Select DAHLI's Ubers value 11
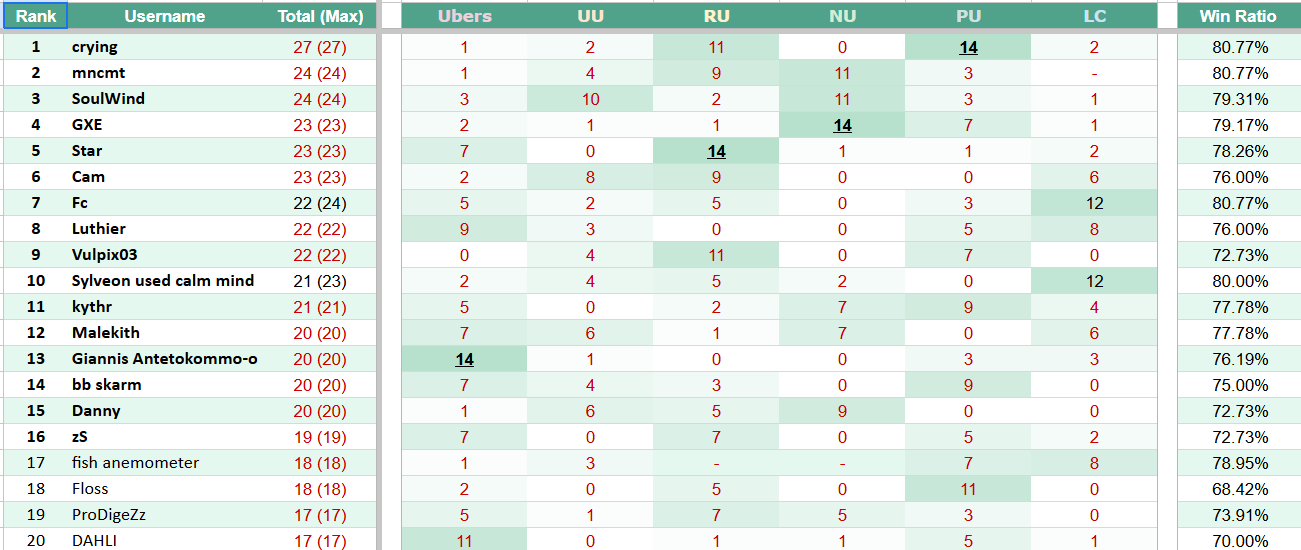 [x=464, y=540]
